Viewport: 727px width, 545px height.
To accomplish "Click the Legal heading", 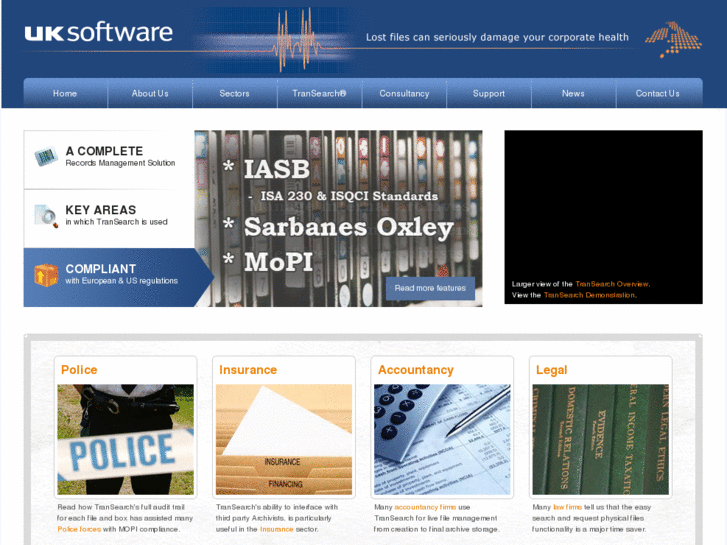I will (551, 370).
